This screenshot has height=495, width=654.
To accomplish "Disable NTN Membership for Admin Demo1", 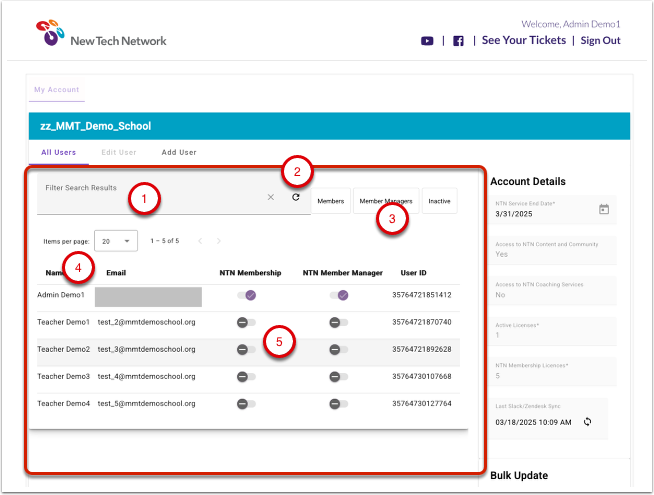I will tap(246, 295).
